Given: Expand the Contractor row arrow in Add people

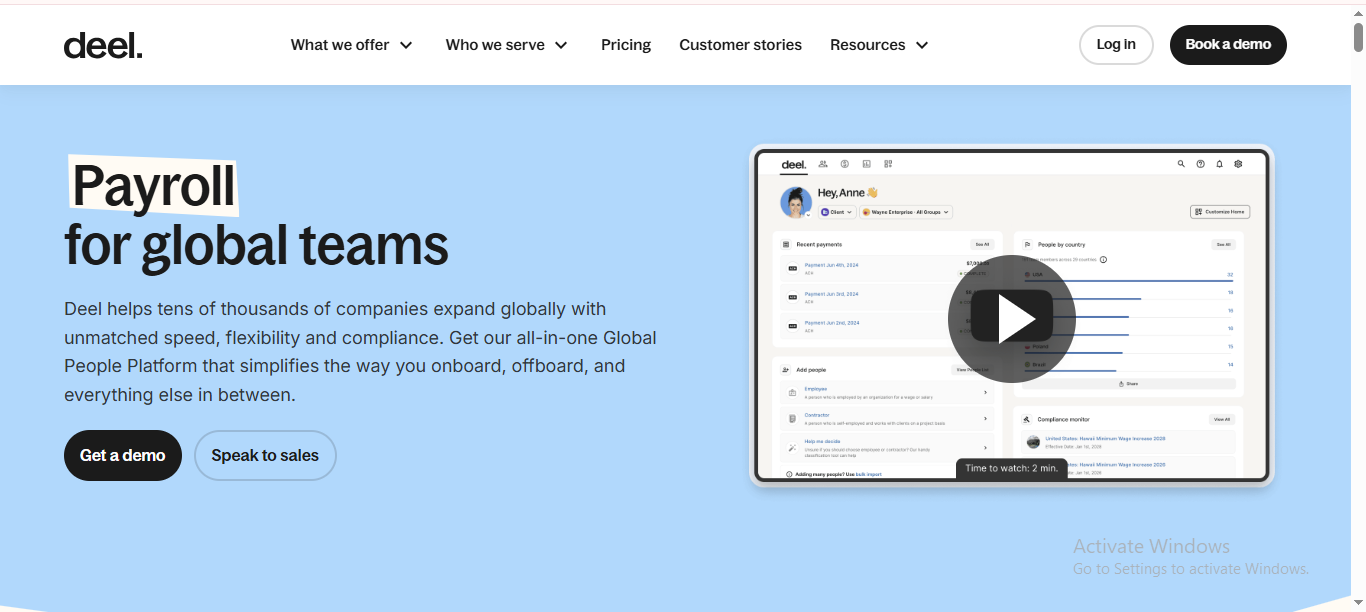Looking at the screenshot, I should click(985, 419).
